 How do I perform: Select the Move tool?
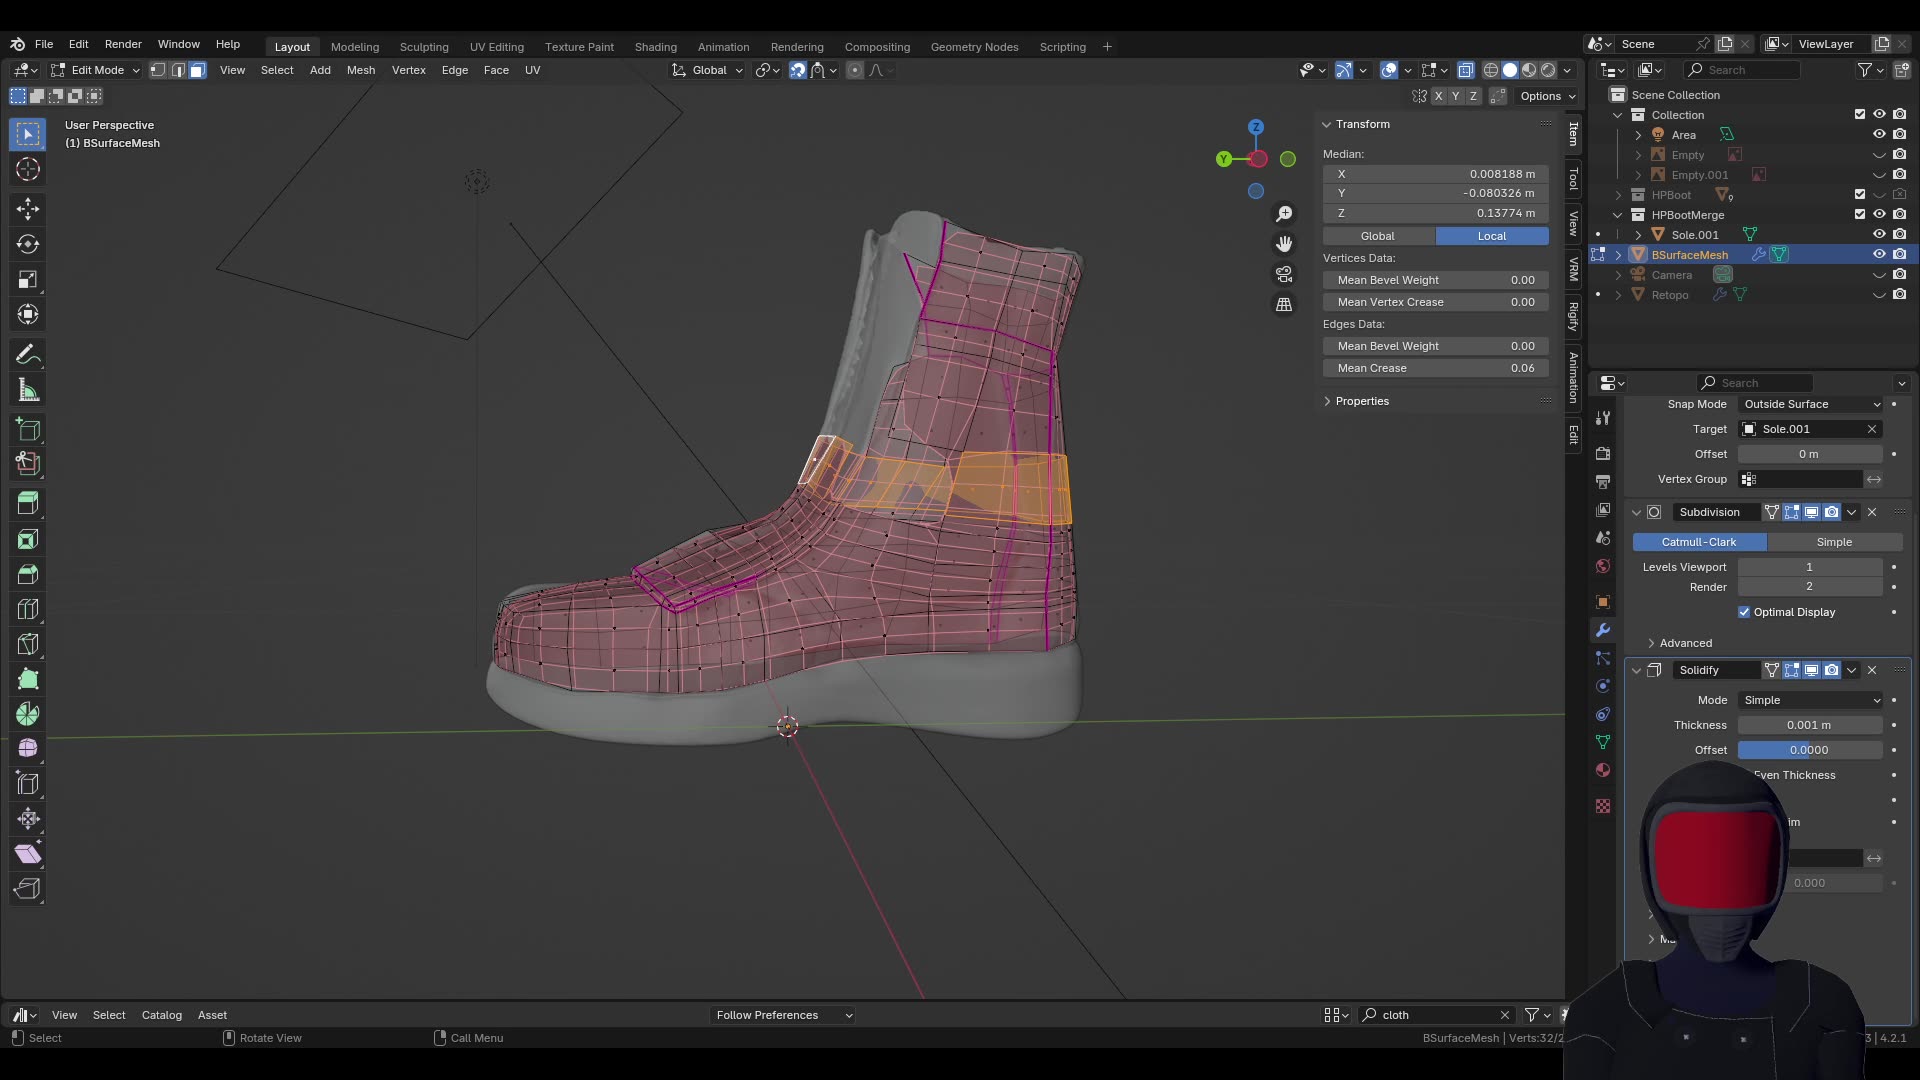[27, 208]
